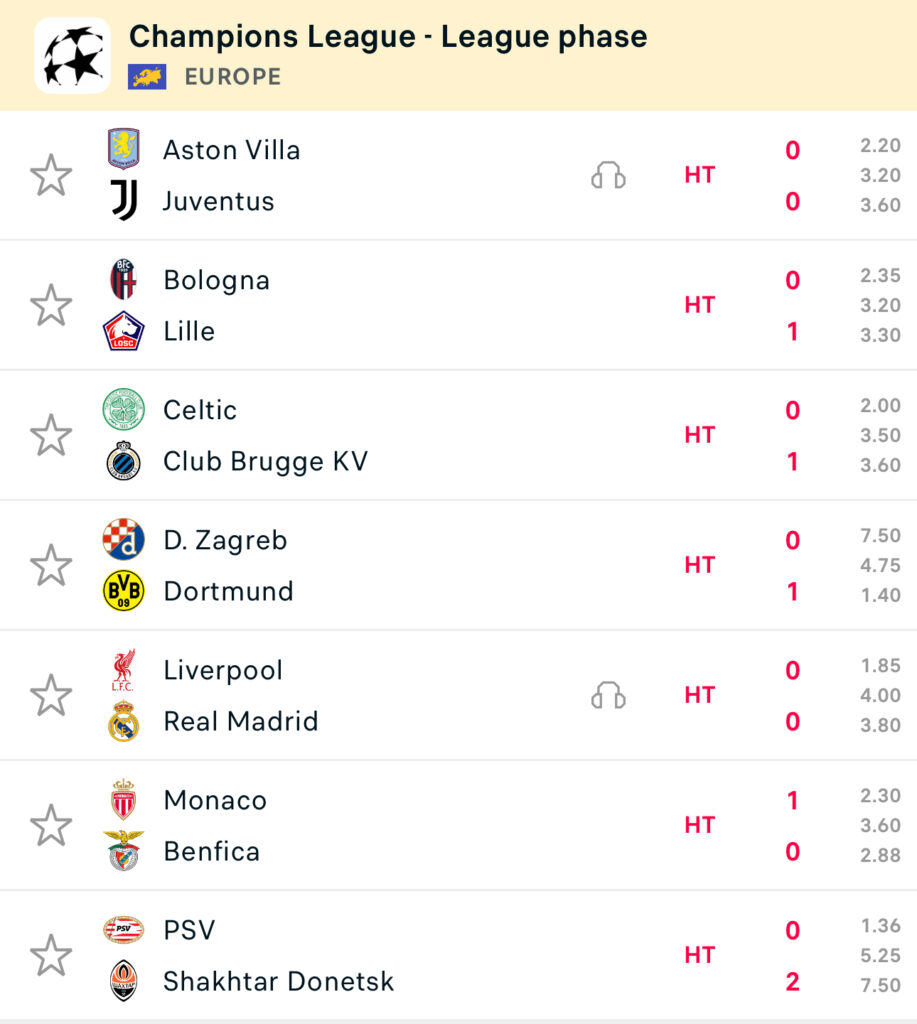Select home odds 2.20 for Aston Villa
Viewport: 917px width, 1024px height.
coord(880,145)
